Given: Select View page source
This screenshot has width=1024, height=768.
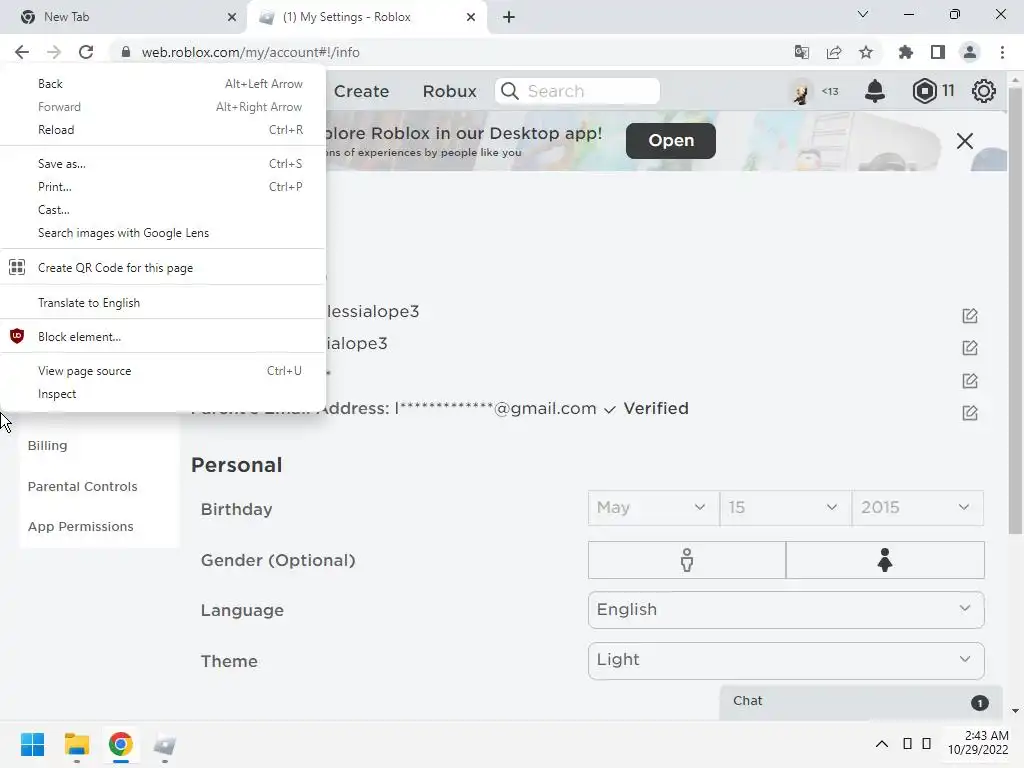Looking at the screenshot, I should pos(163,371).
